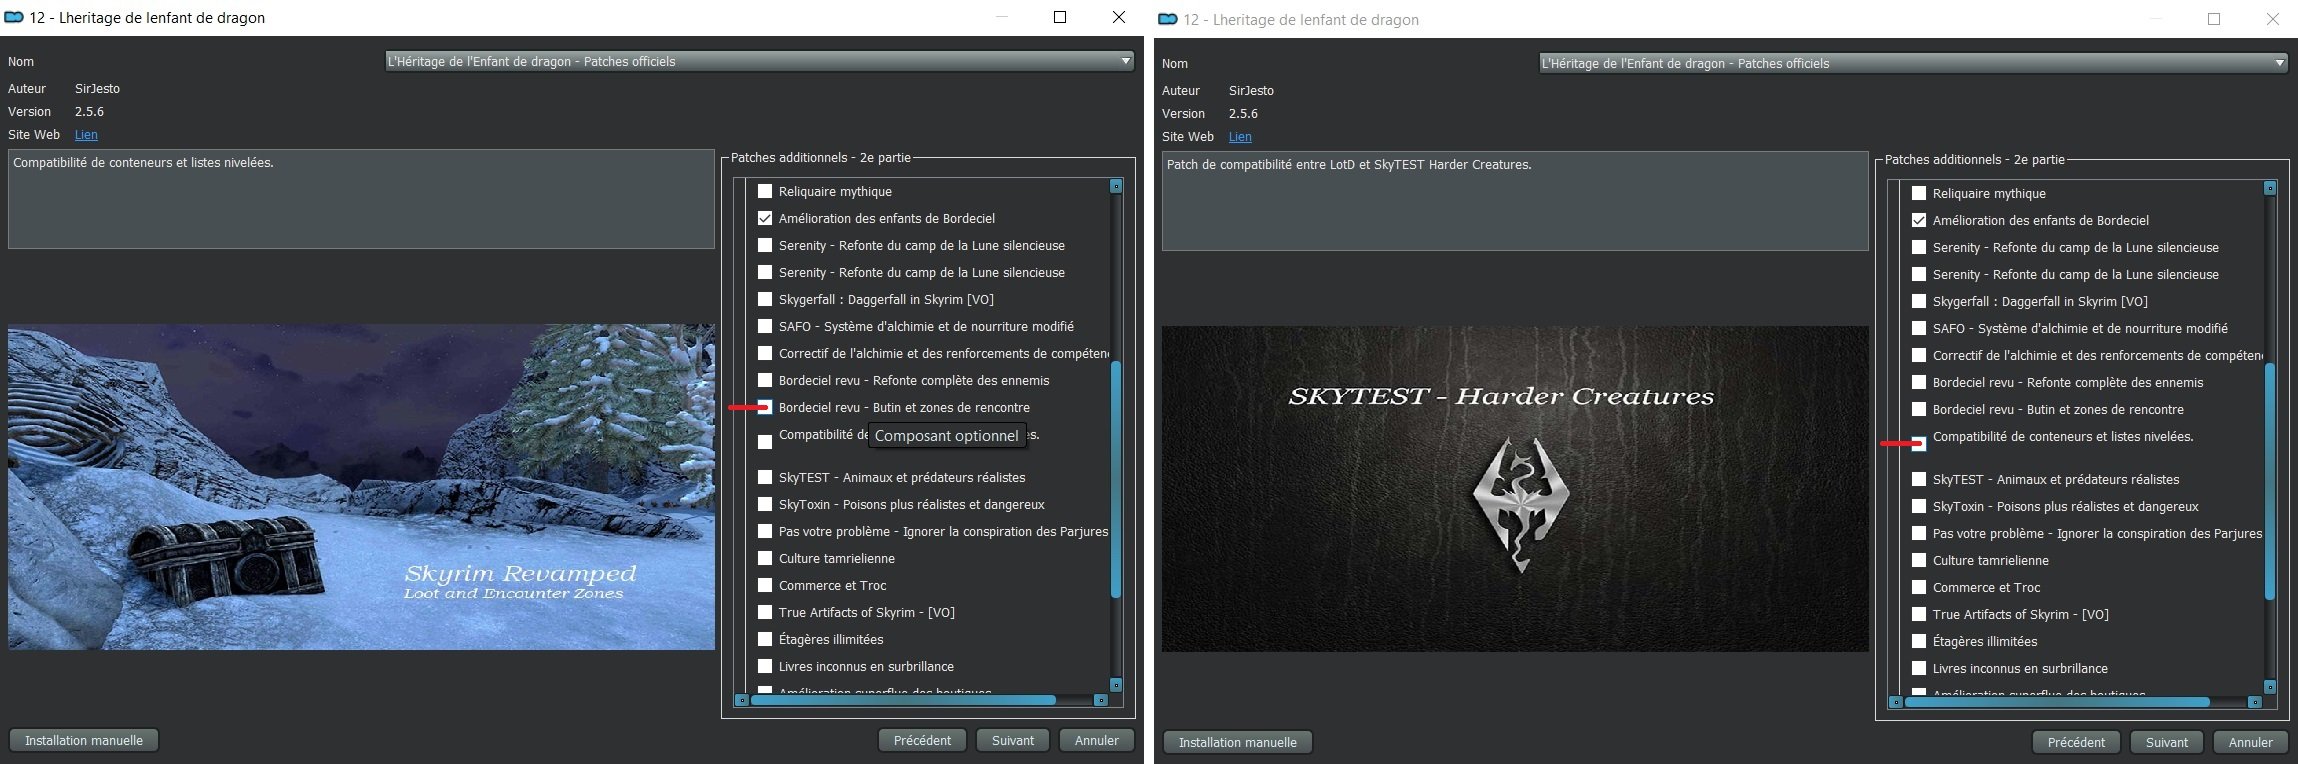This screenshot has width=2298, height=764.
Task: Check Correctif de l'alchimie in right window
Action: [x=1919, y=355]
